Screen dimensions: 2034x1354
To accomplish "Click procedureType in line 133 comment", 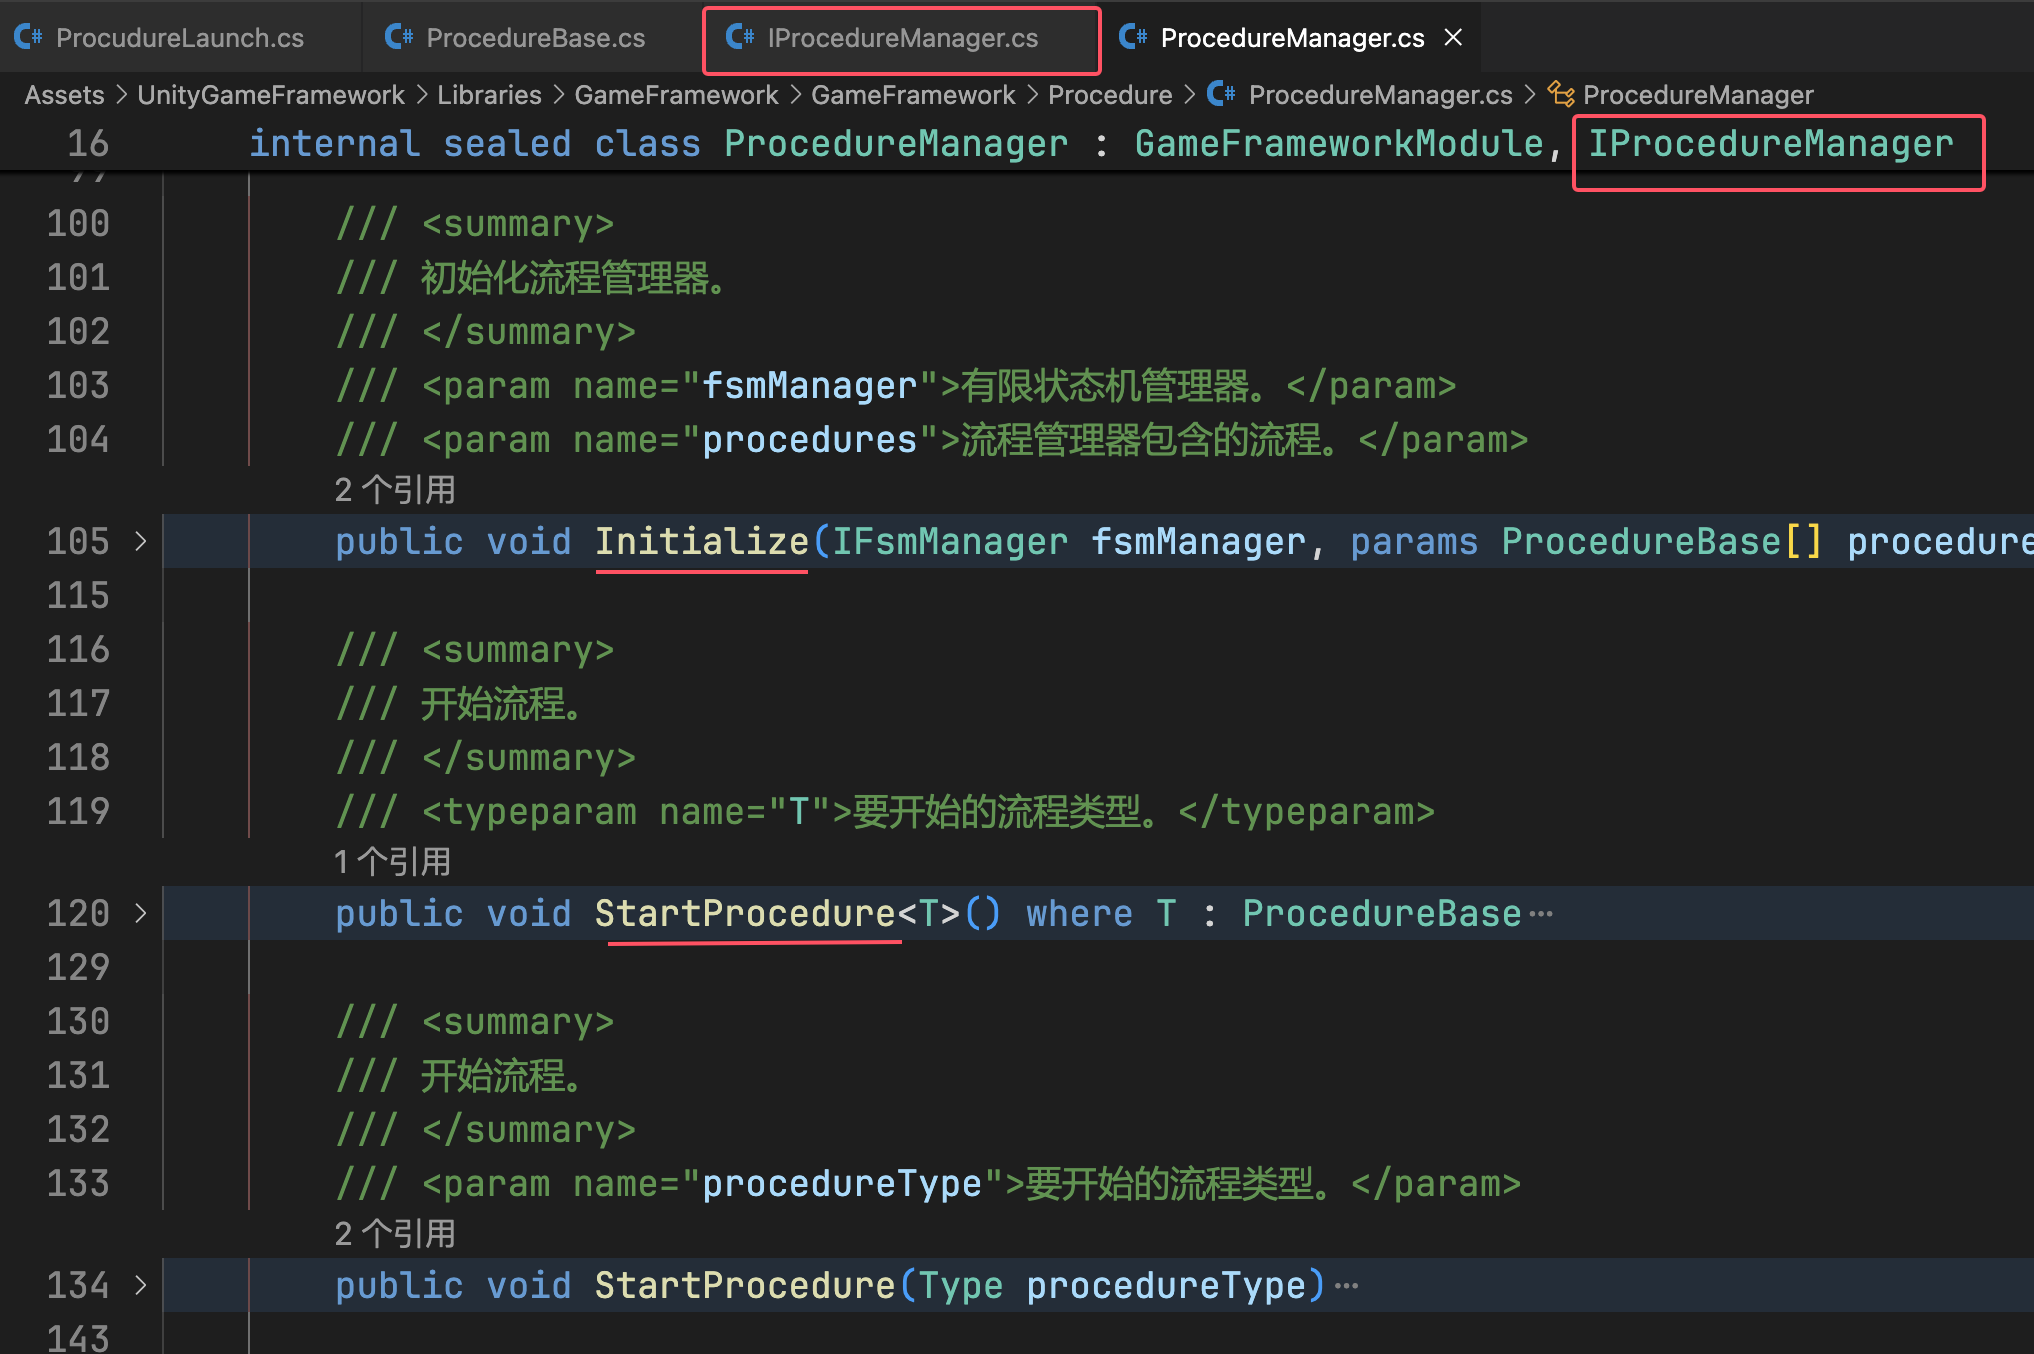I will point(842,1183).
